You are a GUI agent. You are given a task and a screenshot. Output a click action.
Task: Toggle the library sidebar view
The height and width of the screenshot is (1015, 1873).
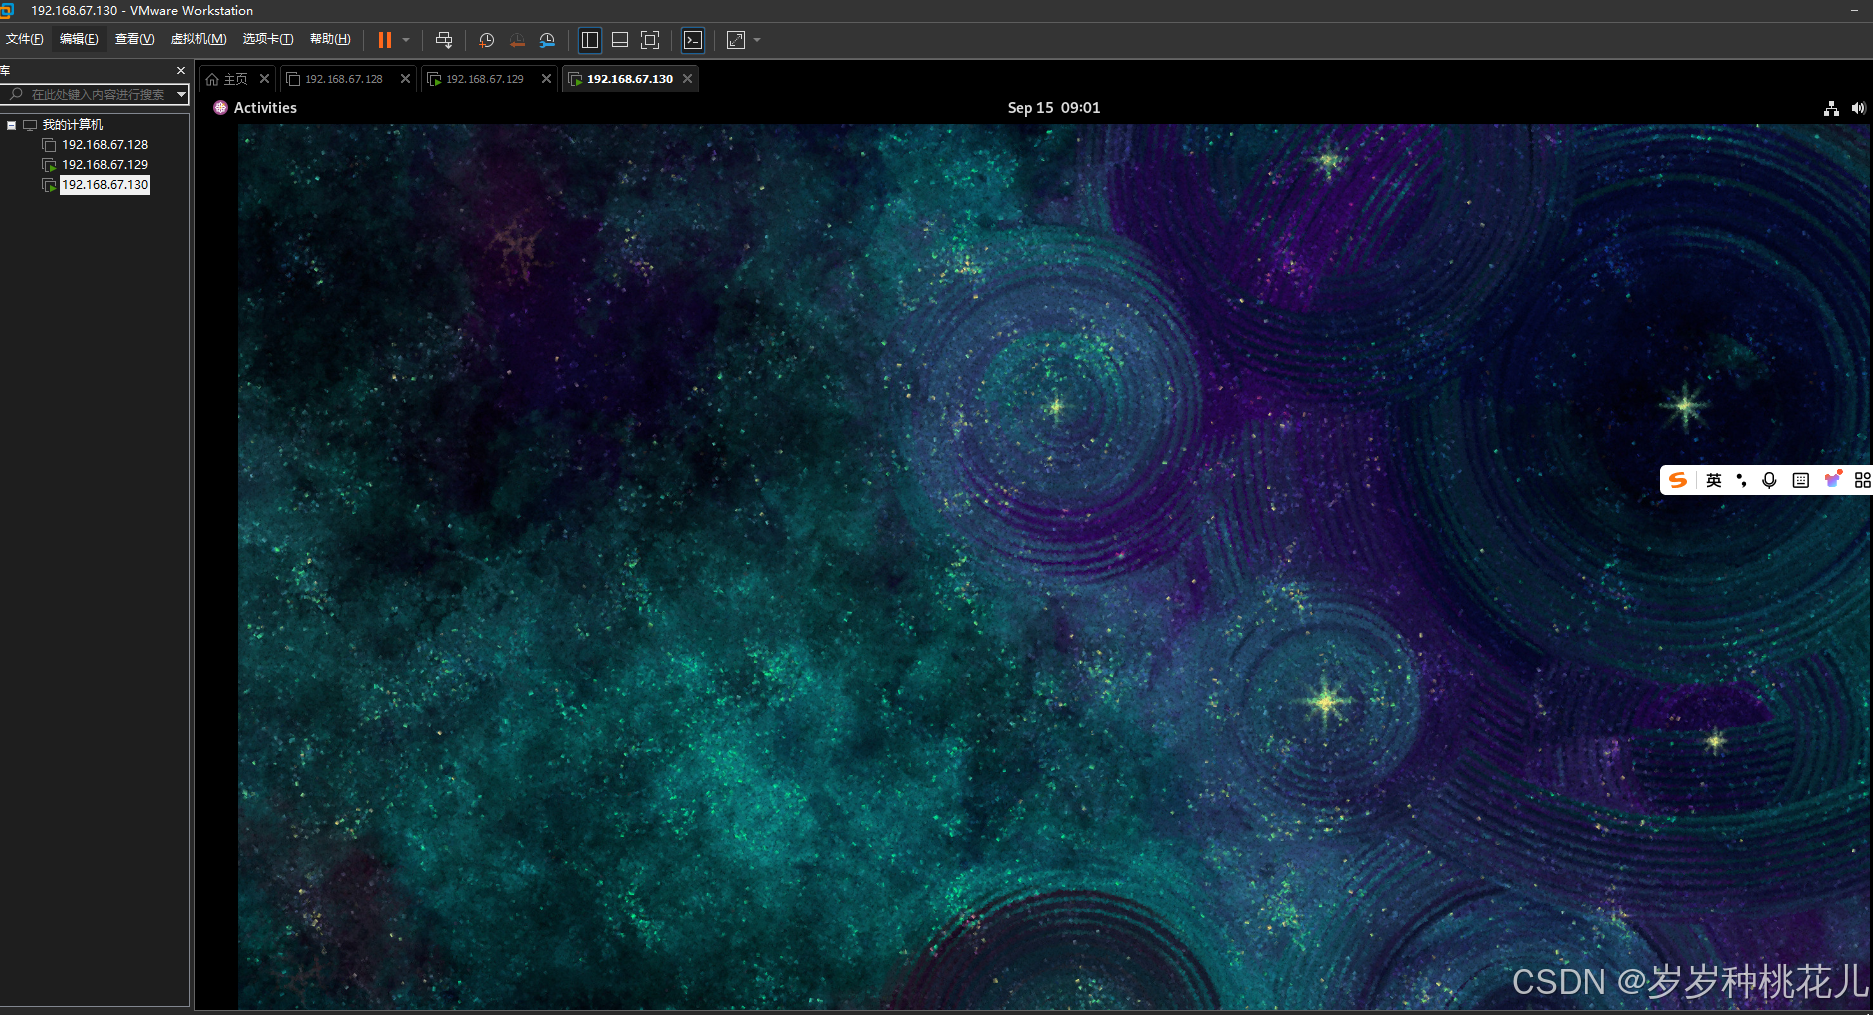point(590,40)
